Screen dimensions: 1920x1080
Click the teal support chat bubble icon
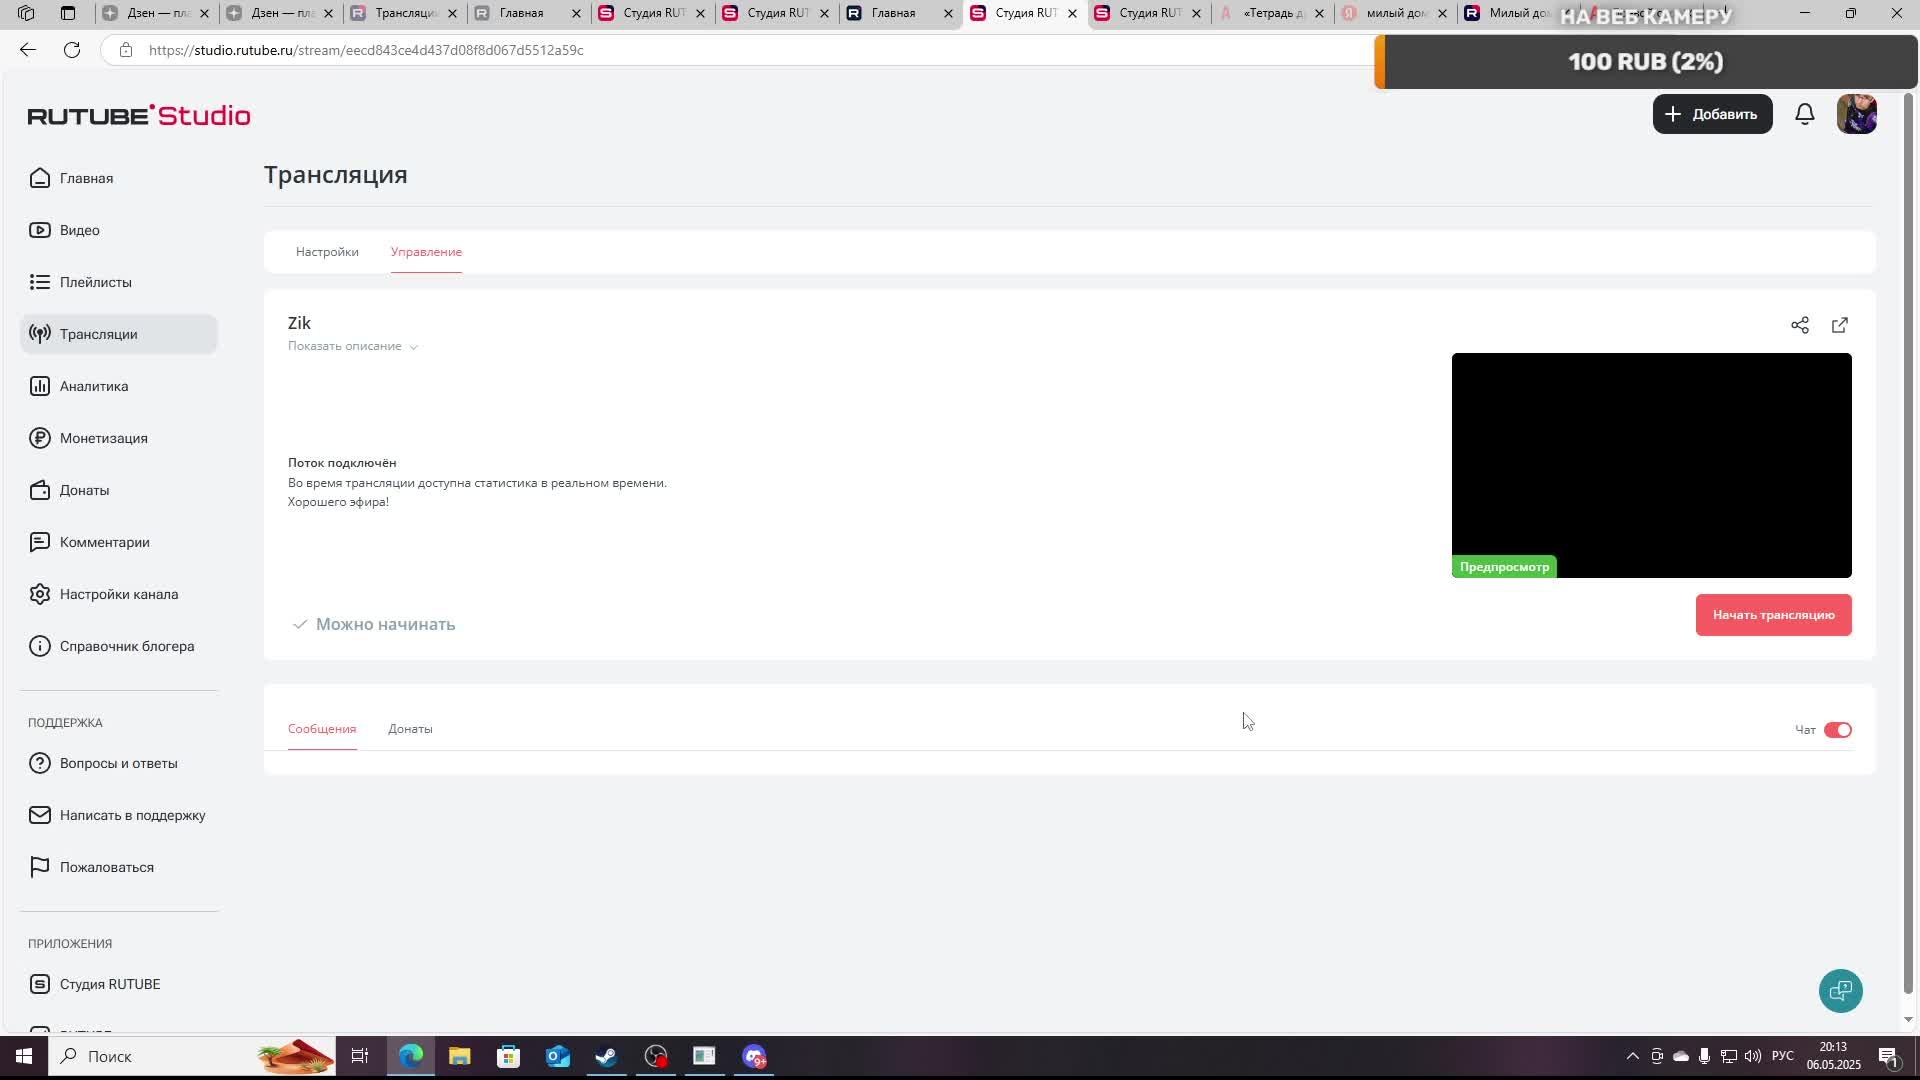click(x=1840, y=990)
